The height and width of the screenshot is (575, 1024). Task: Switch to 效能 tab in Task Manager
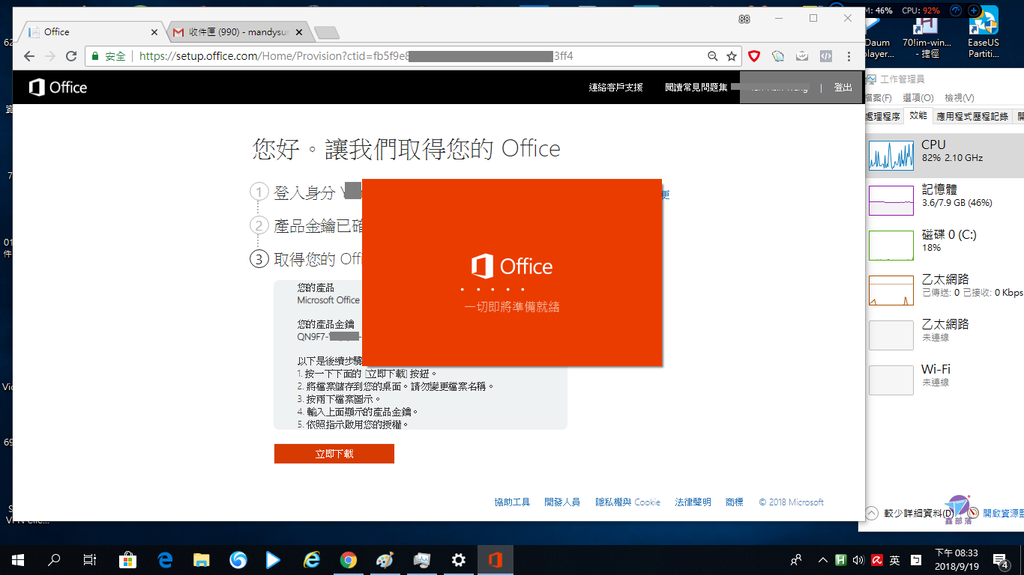918,116
